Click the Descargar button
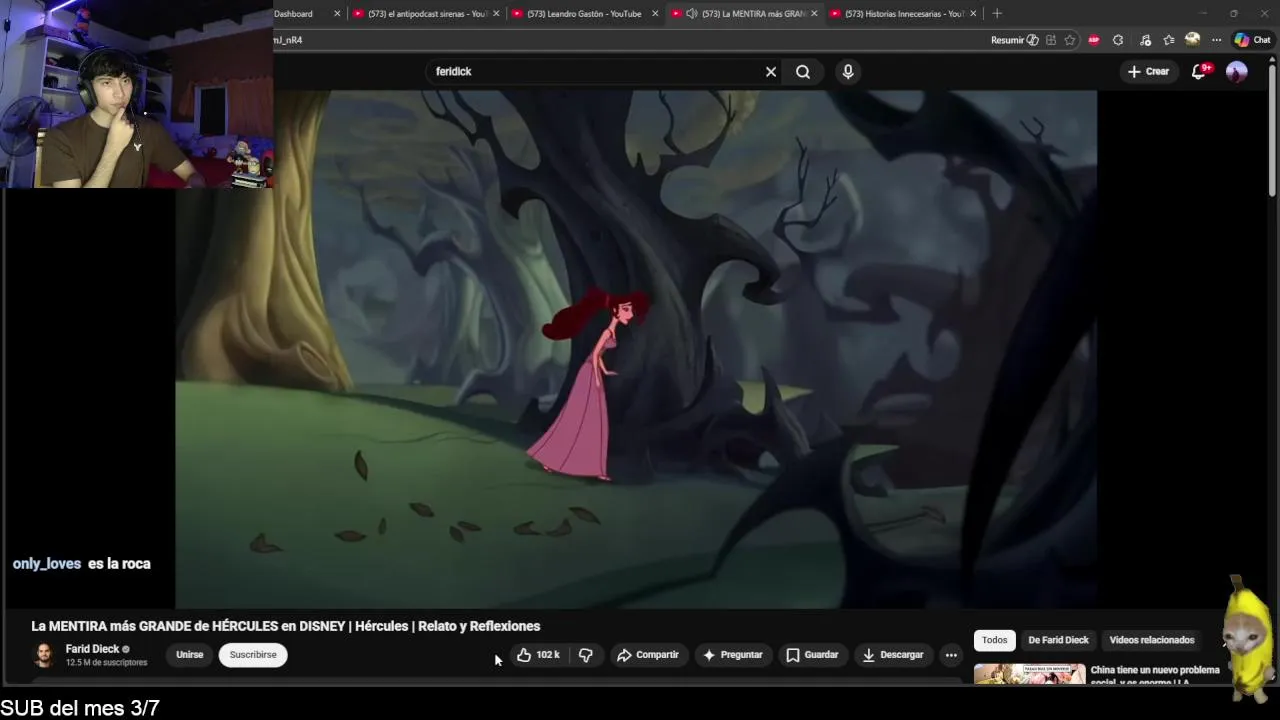This screenshot has width=1280, height=720. click(x=893, y=655)
